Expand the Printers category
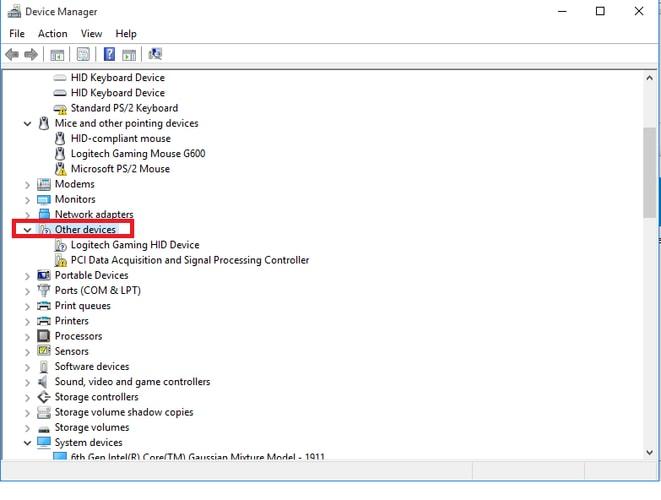 [x=27, y=322]
